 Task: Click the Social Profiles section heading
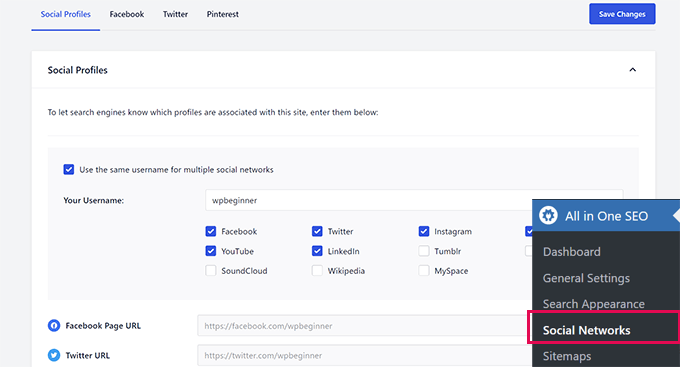click(78, 70)
